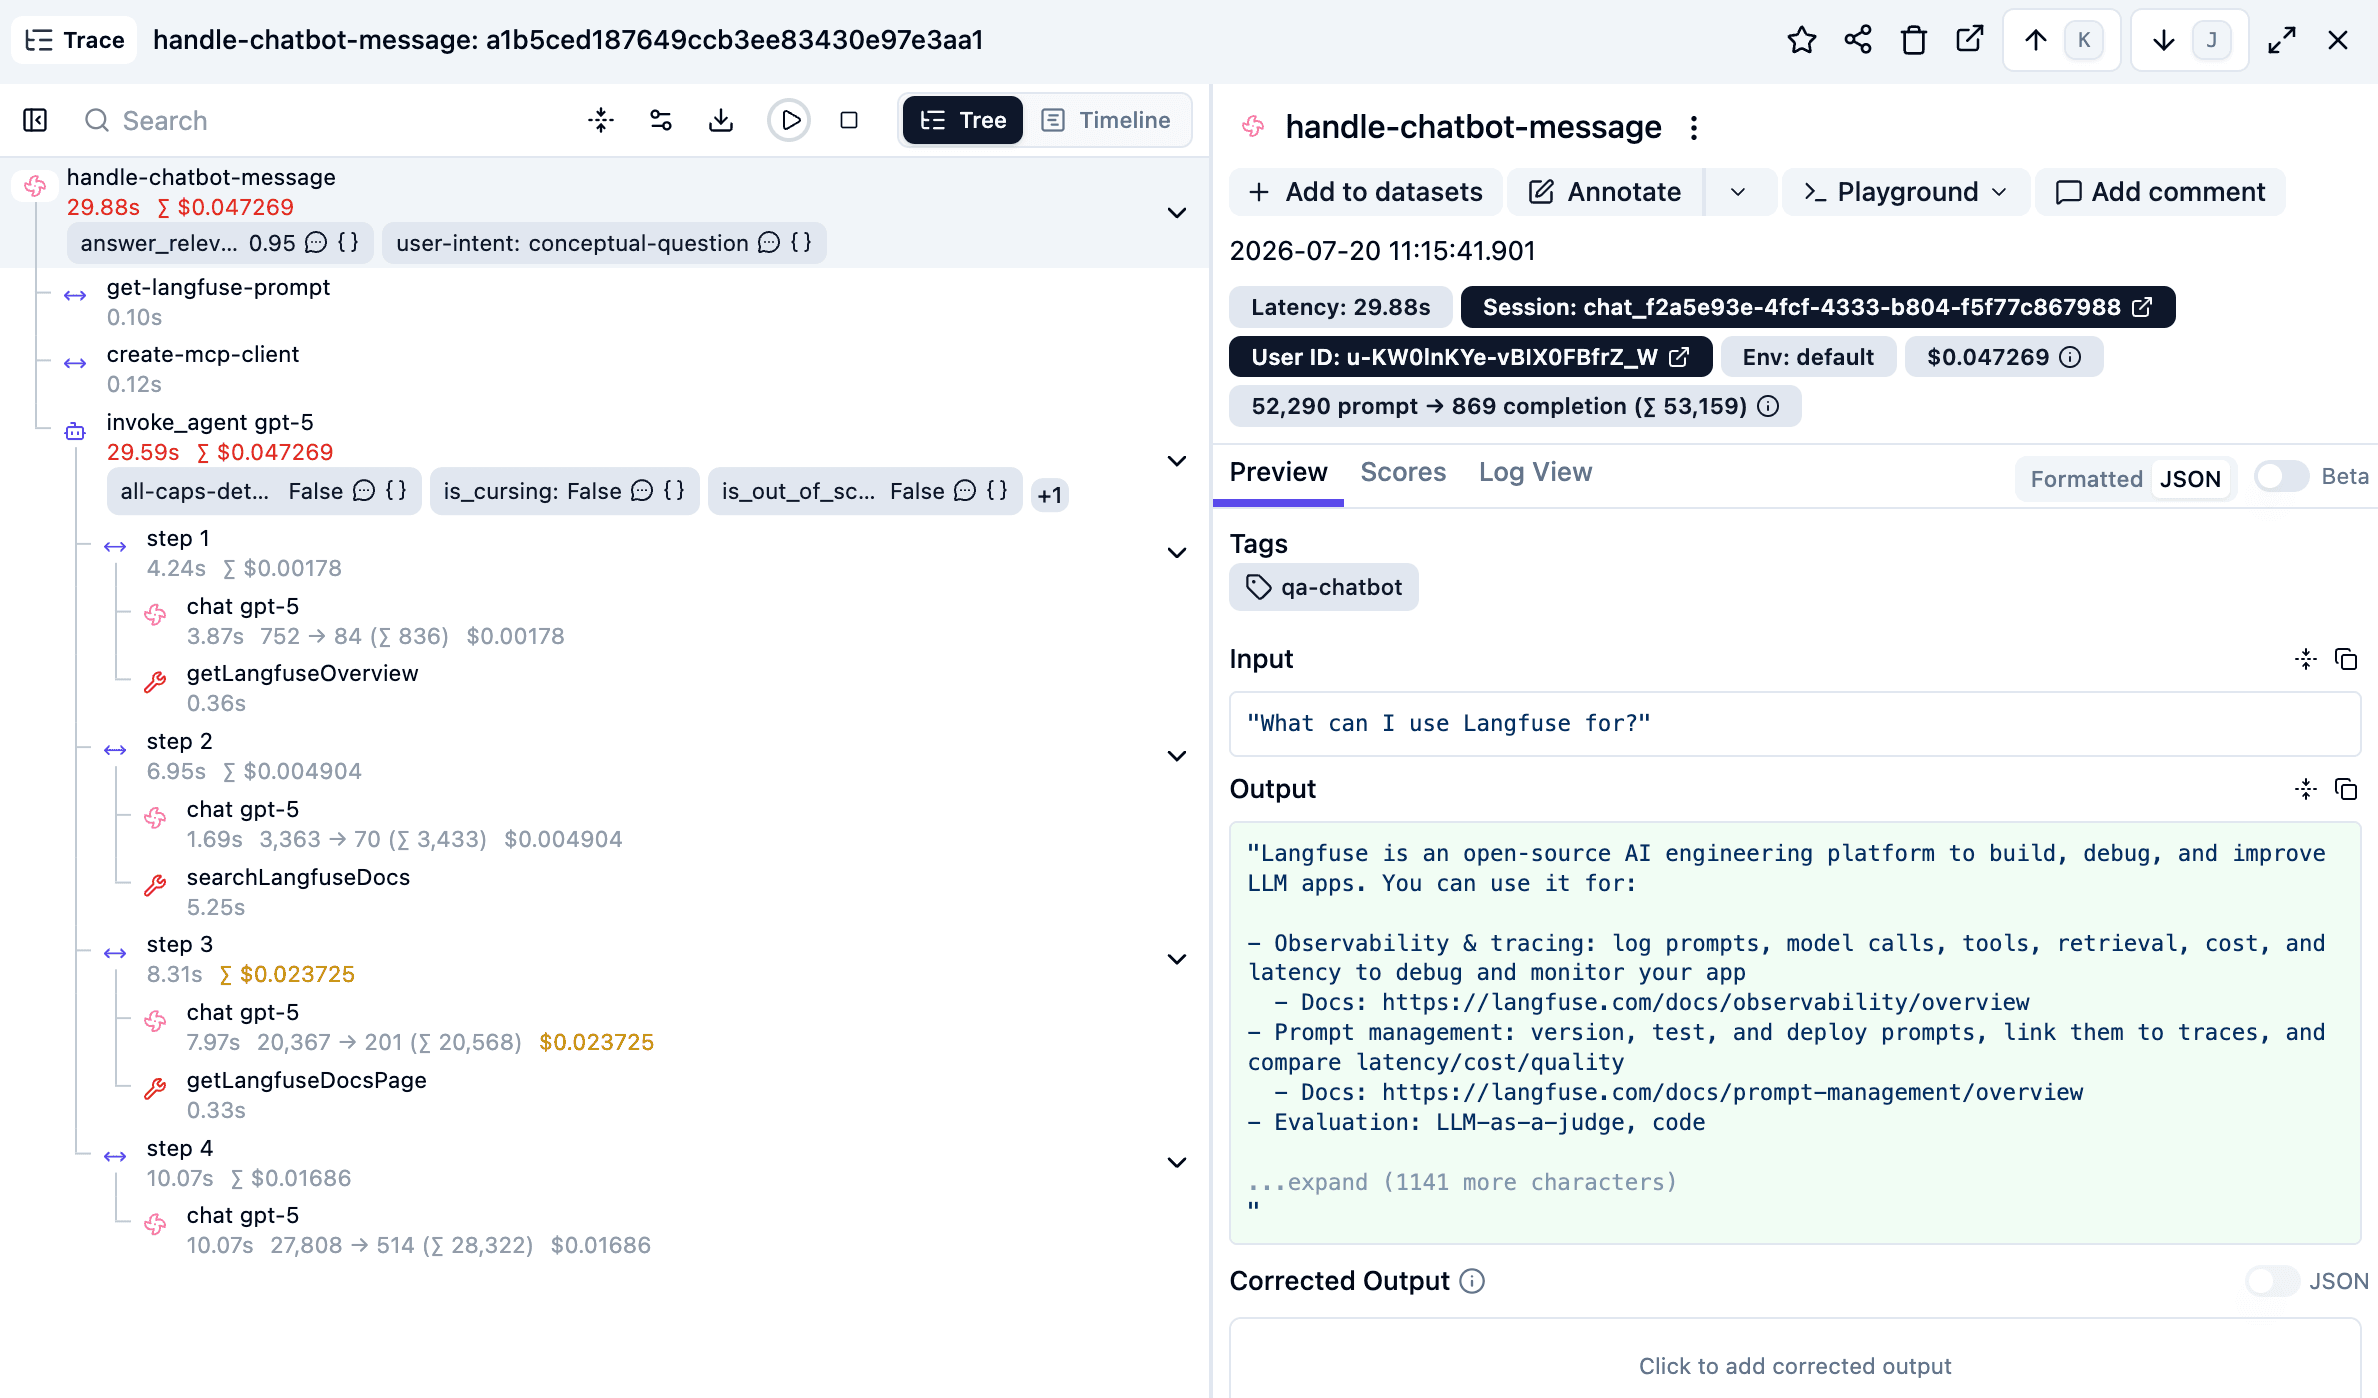The width and height of the screenshot is (2378, 1398).
Task: Collapse invoke_agent gpt-5 node chevron
Action: point(1177,461)
